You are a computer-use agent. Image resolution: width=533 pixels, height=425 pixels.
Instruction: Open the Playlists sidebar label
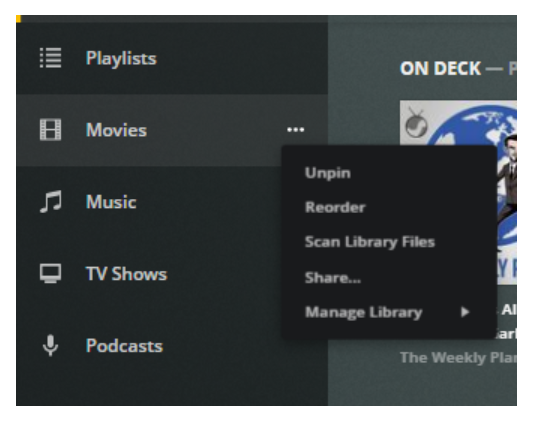121,58
